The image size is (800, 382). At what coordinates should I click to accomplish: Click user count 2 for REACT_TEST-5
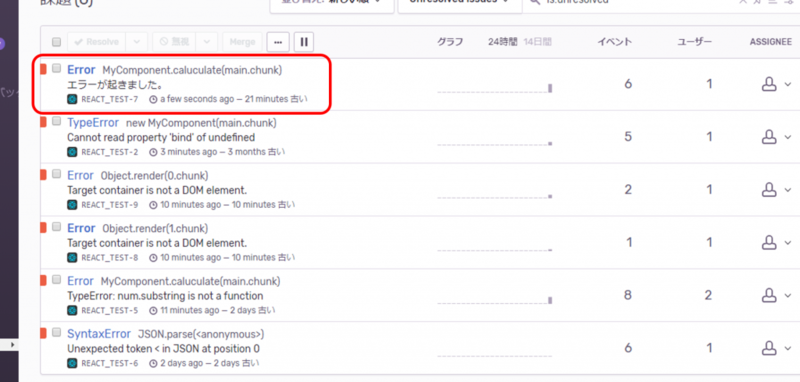coord(709,295)
